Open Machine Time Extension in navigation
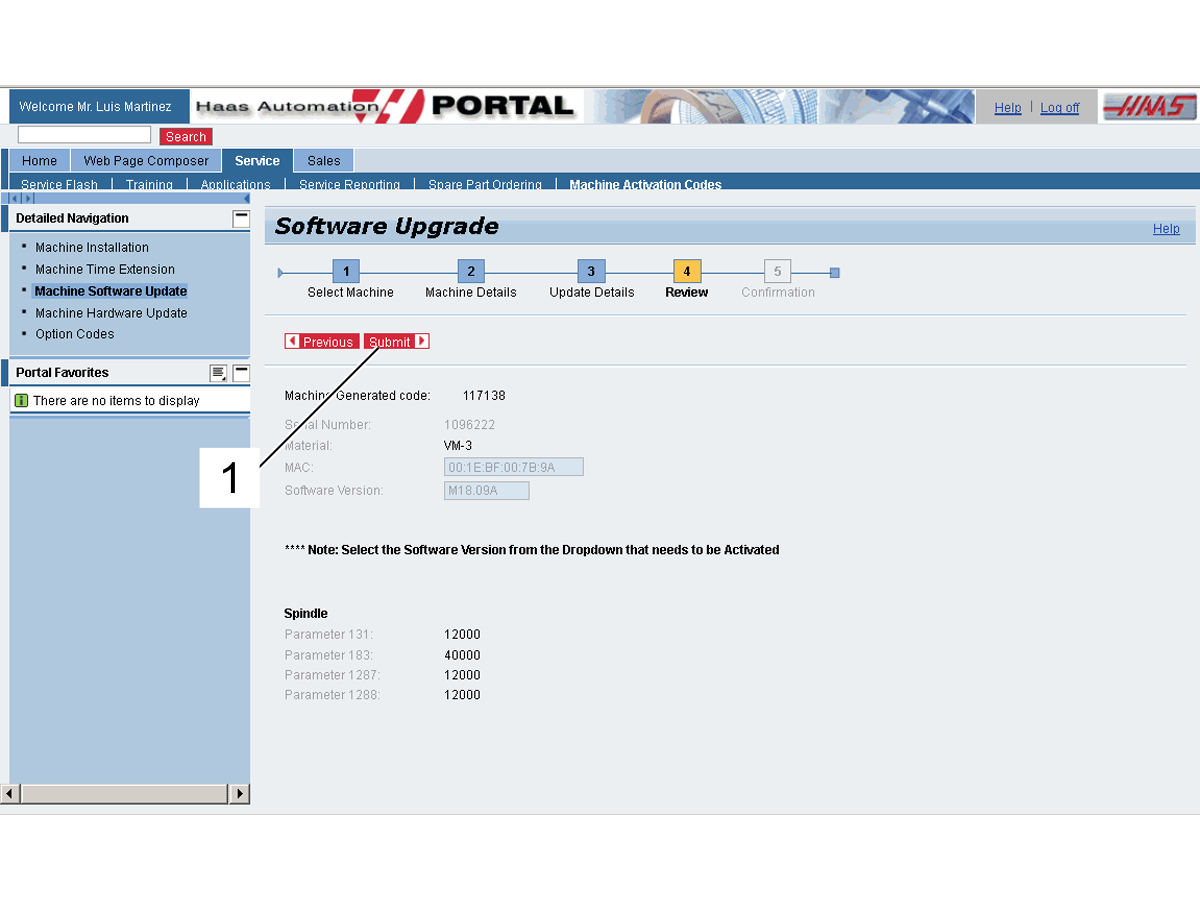 pyautogui.click(x=105, y=269)
